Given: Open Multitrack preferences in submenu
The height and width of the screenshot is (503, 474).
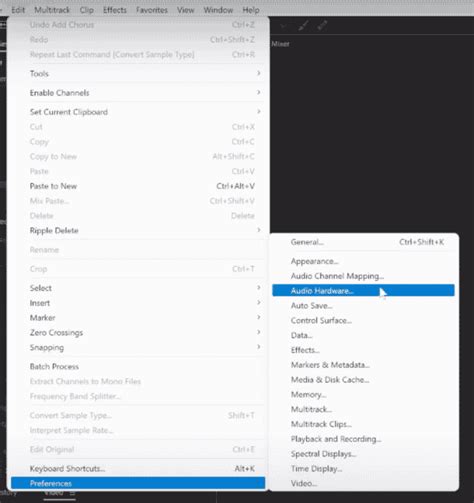Looking at the screenshot, I should (363, 409).
